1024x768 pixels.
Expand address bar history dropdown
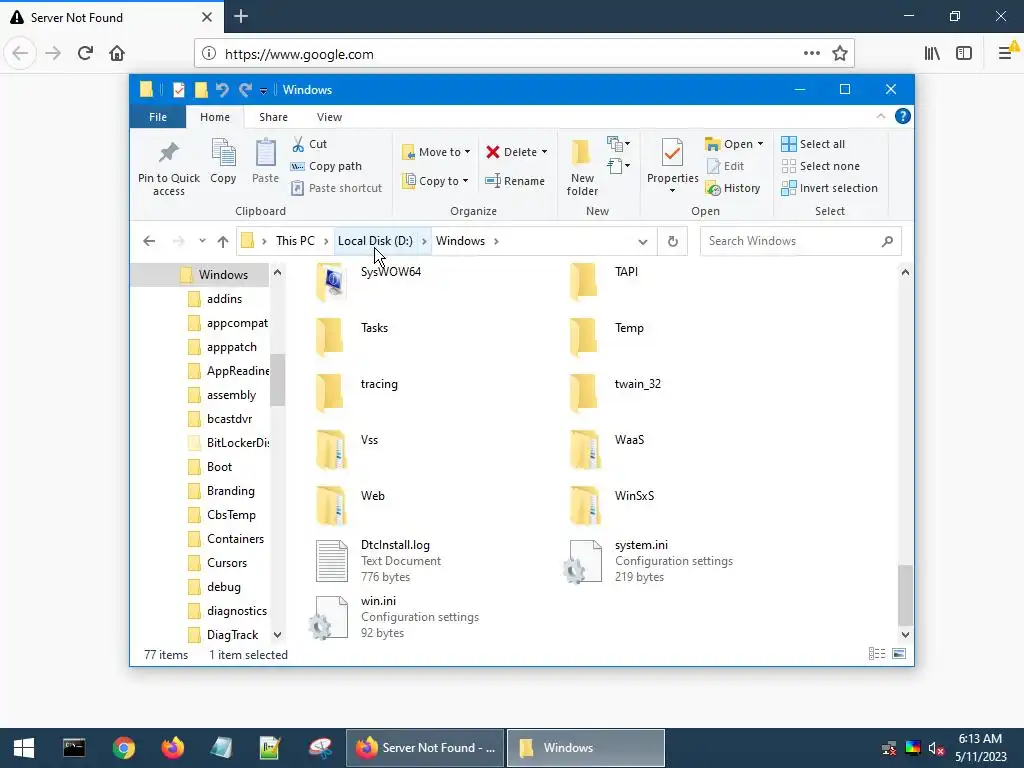643,242
